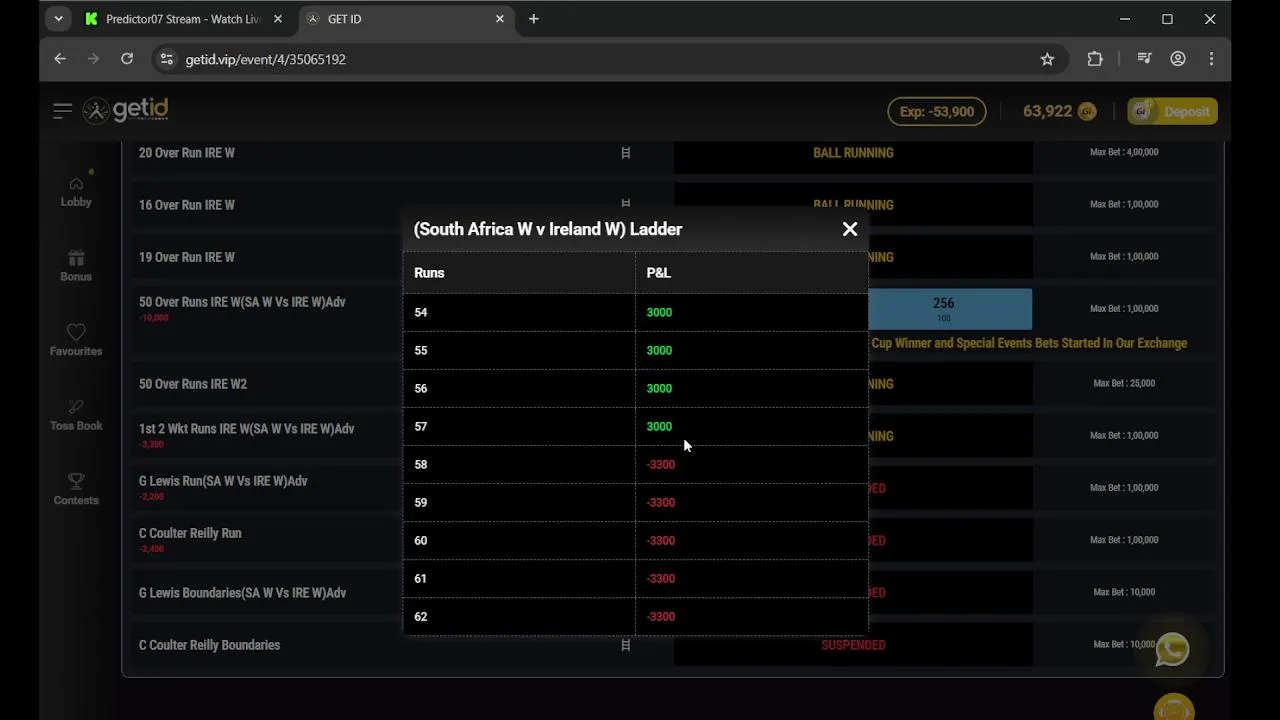Go back in browser
Screen dimensions: 1280x720
[60, 59]
